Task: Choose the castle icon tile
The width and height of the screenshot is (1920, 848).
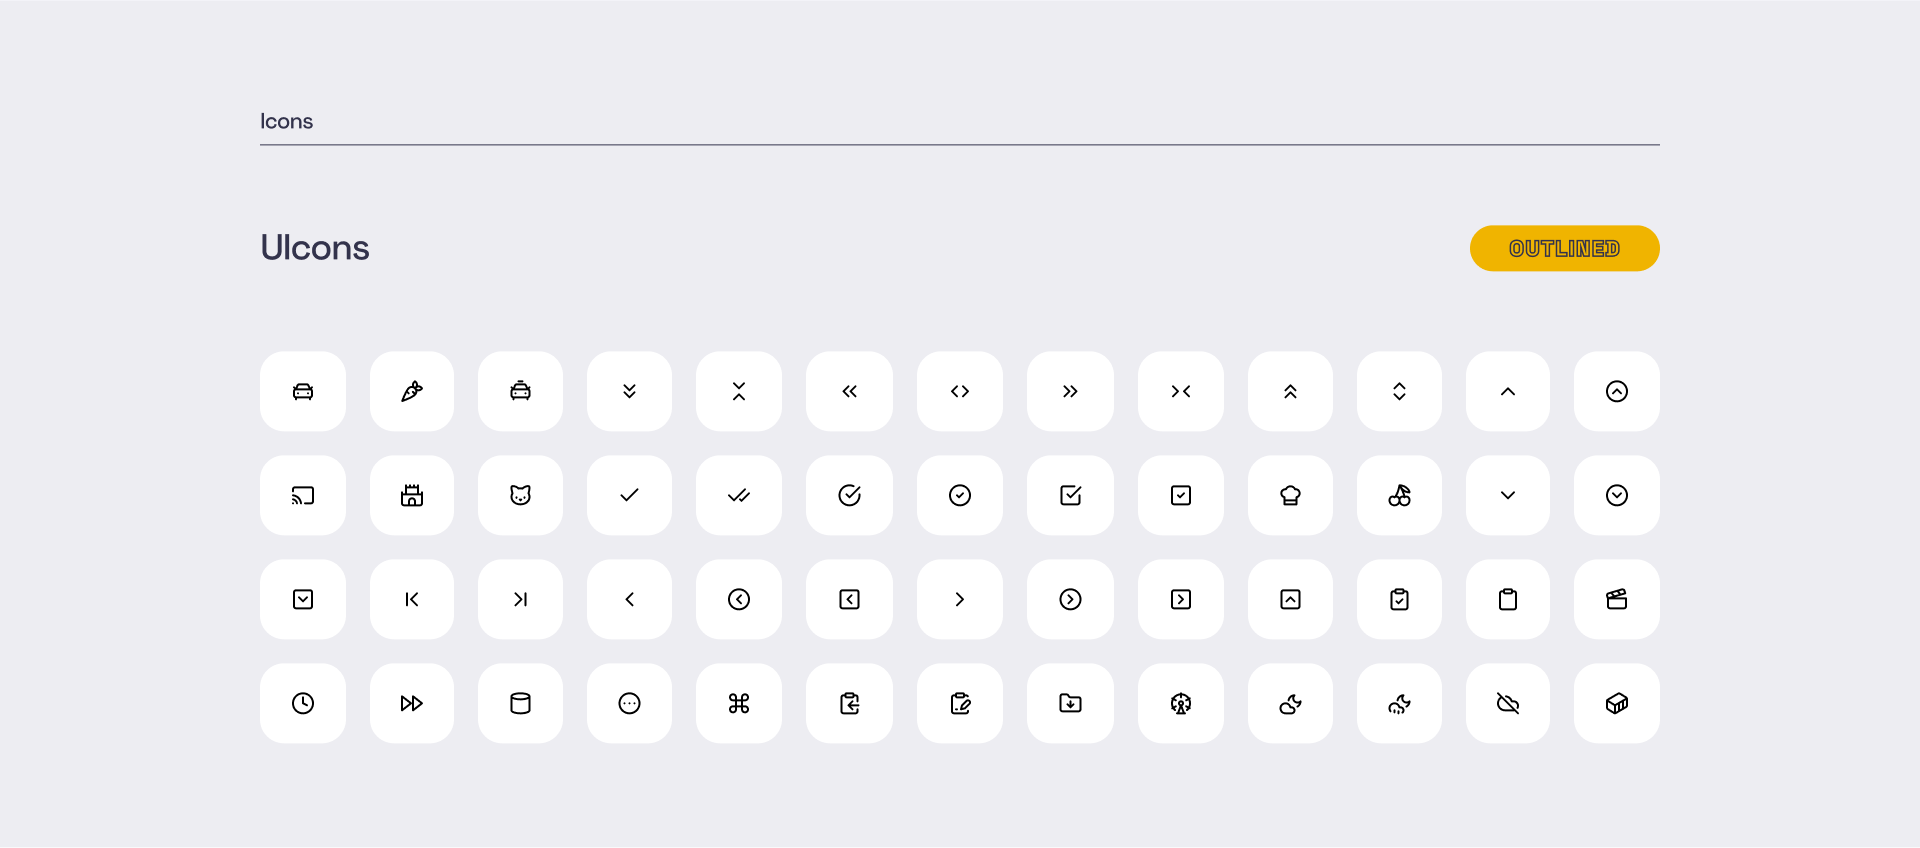Action: [412, 495]
